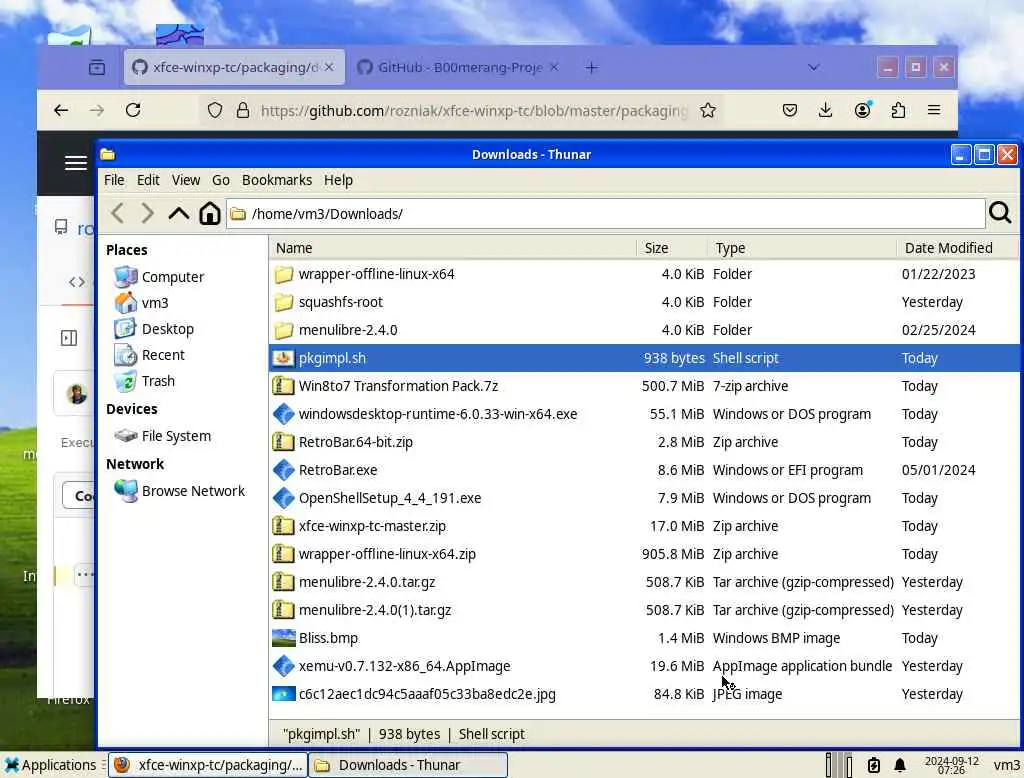Image resolution: width=1024 pixels, height=778 pixels.
Task: Open Thunar View menu
Action: (x=185, y=180)
